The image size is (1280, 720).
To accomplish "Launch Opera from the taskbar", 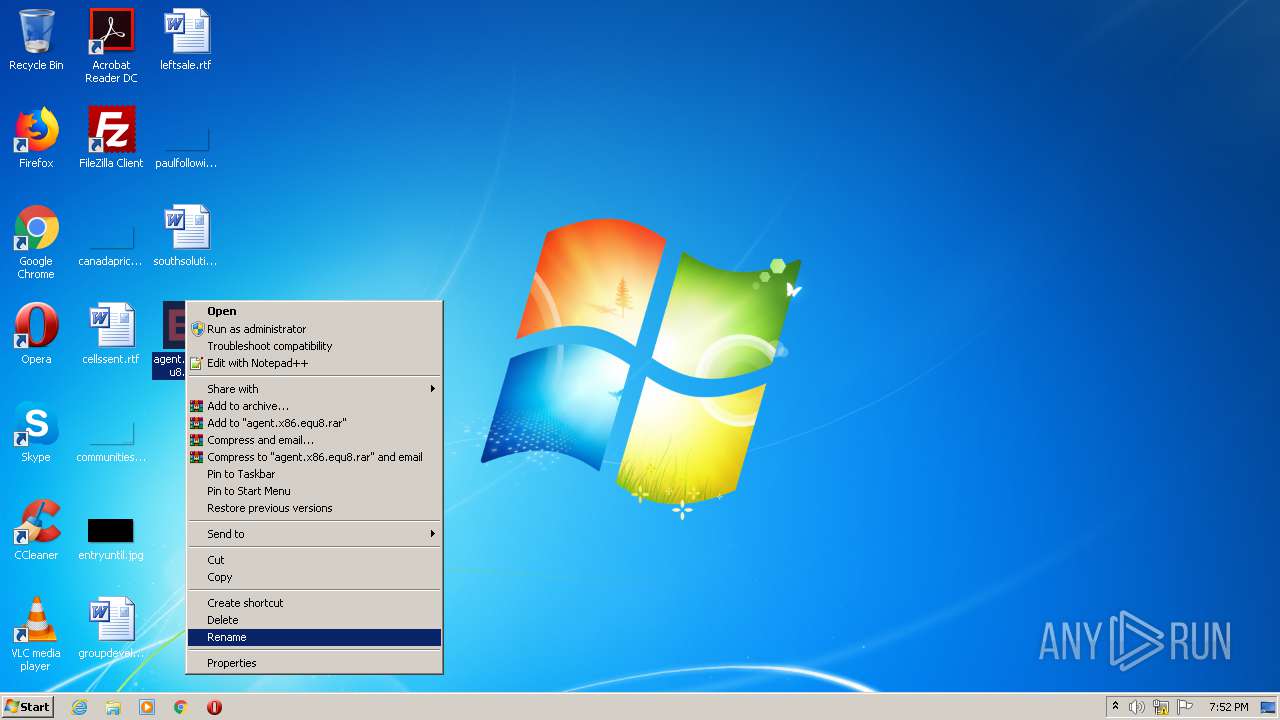I will pos(214,707).
